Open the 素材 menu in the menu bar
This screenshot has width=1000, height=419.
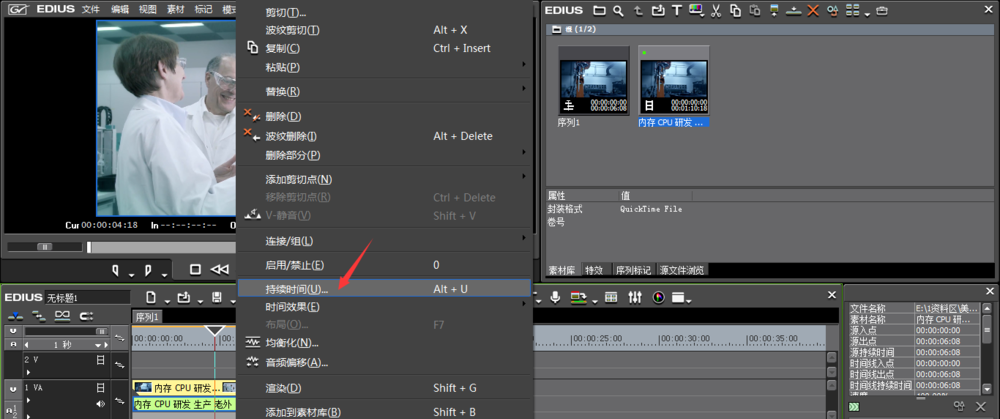[x=175, y=10]
